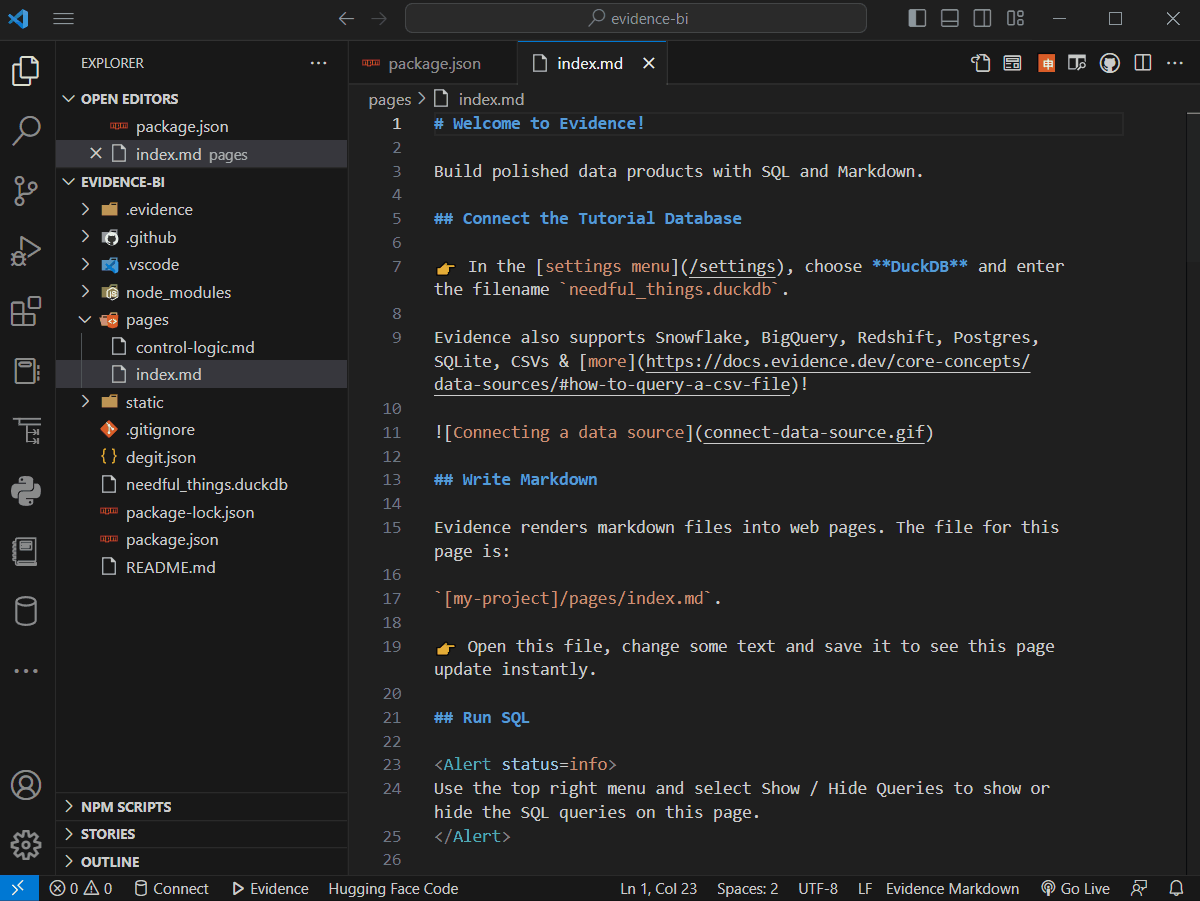Change language mode Evidence Markdown
This screenshot has width=1200, height=901.
coord(952,888)
